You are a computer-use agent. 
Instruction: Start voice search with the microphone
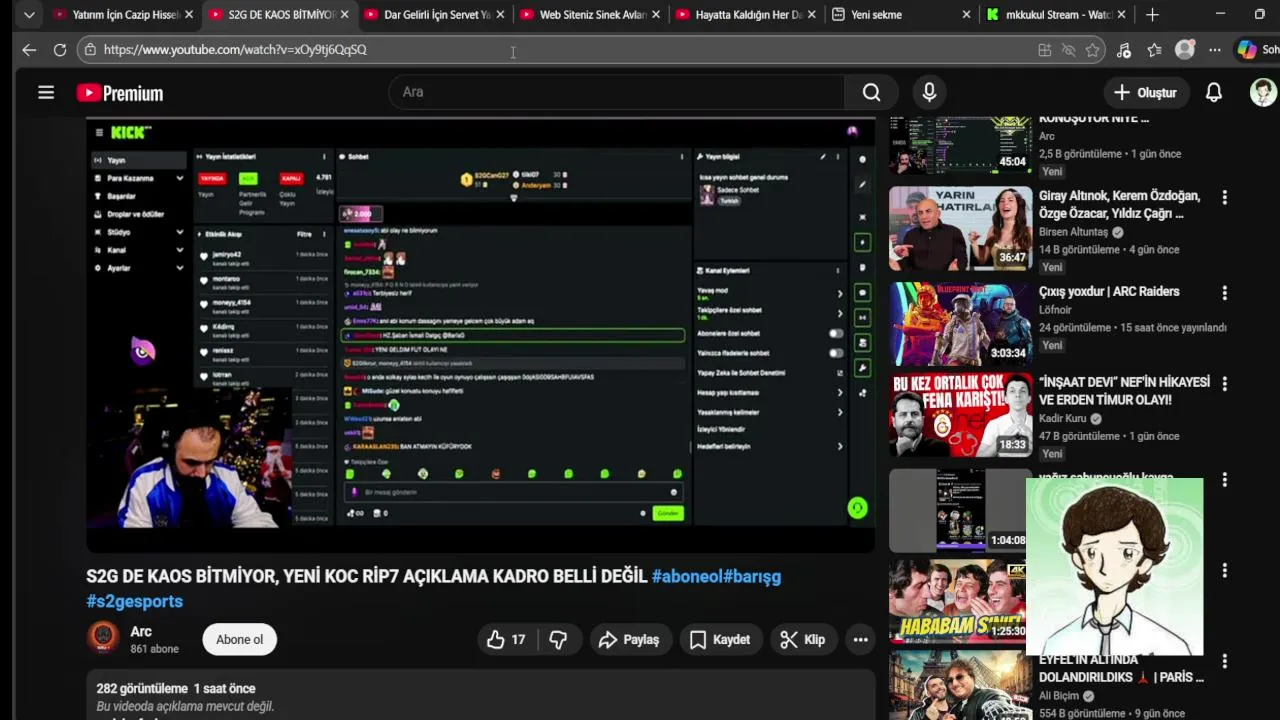[929, 92]
